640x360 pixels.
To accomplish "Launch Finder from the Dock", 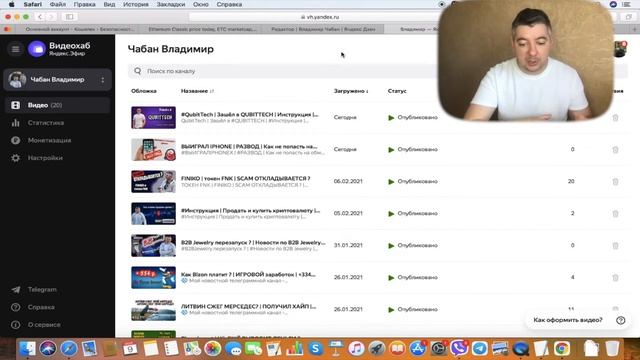I will 27,349.
